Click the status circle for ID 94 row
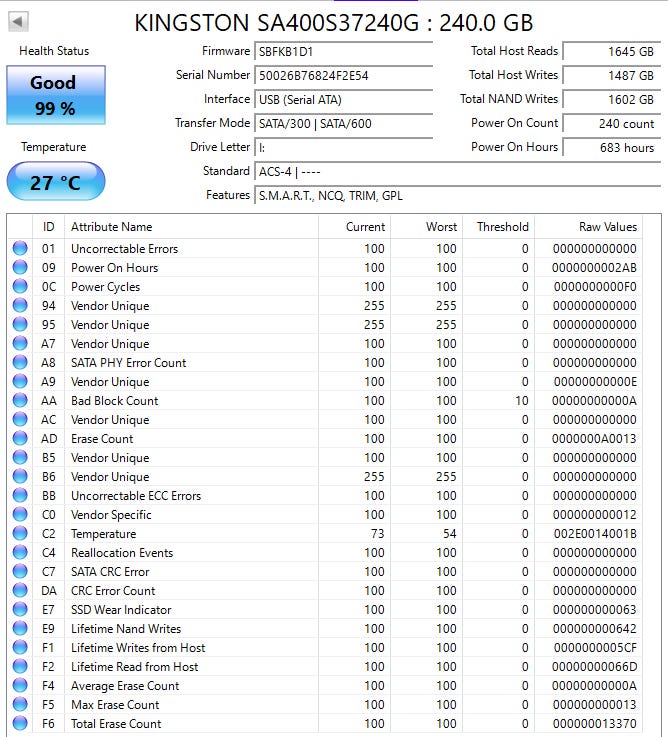 click(x=20, y=306)
